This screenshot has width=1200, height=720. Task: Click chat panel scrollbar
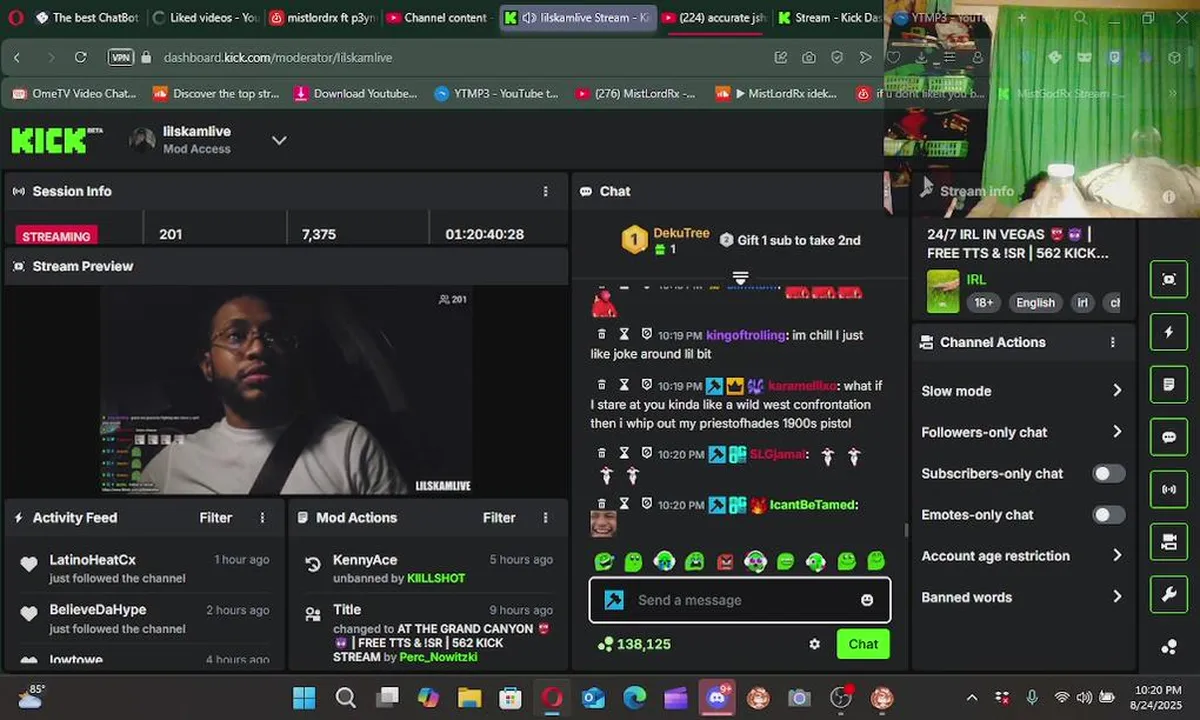tap(907, 530)
